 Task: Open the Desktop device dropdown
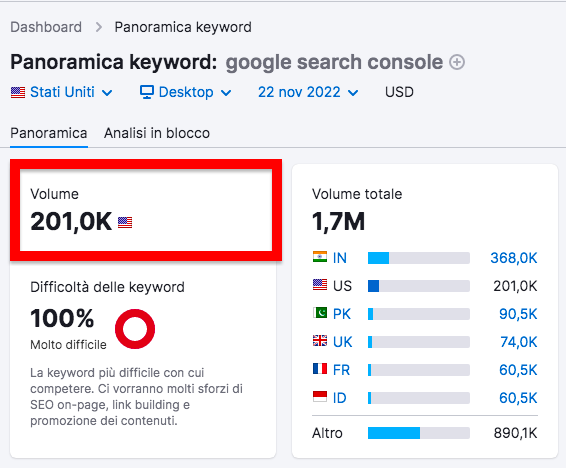click(x=186, y=92)
